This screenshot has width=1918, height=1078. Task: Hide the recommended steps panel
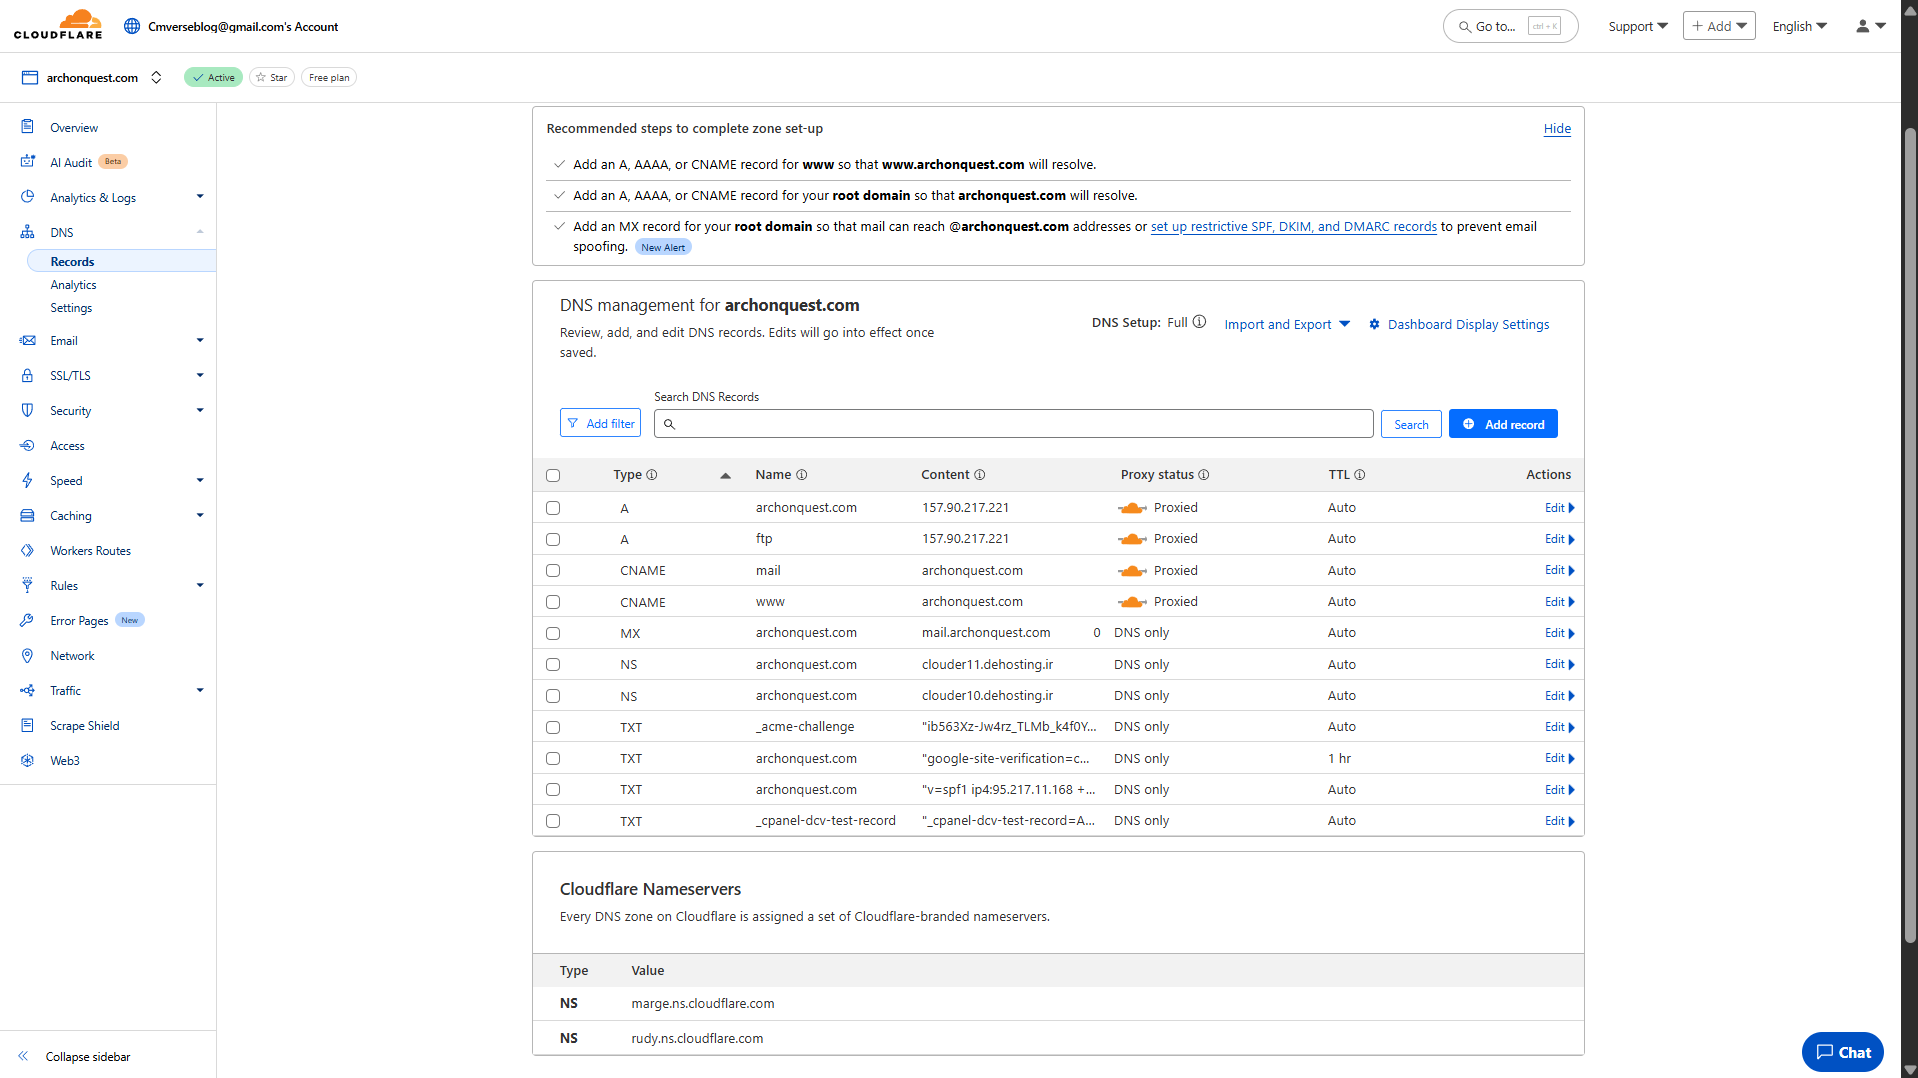[x=1556, y=129]
